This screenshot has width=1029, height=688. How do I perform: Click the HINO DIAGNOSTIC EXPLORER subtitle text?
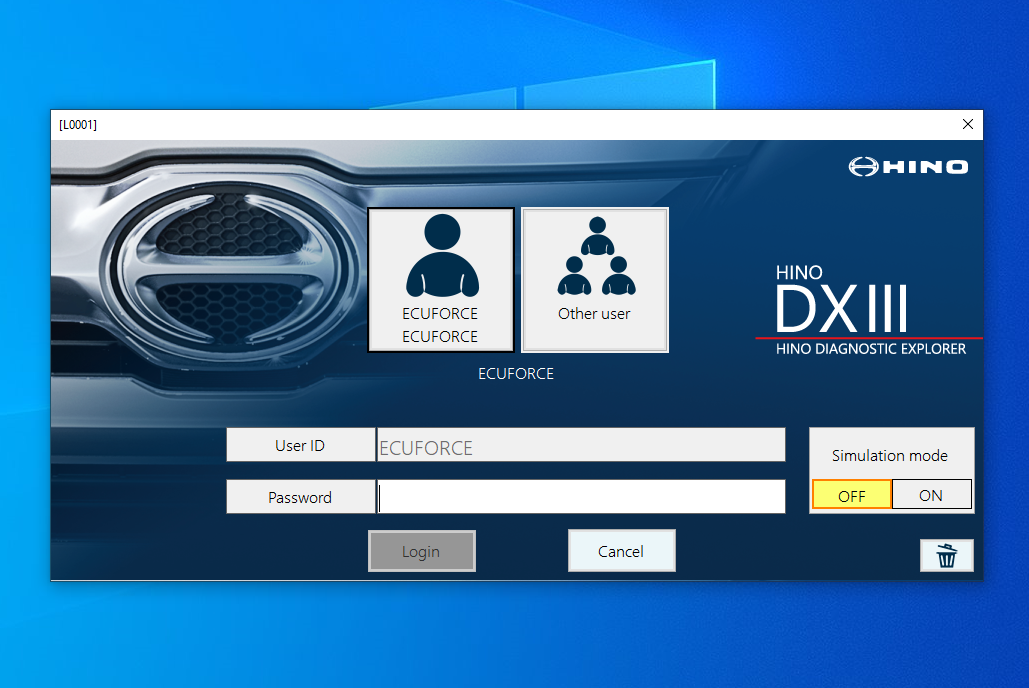click(871, 349)
